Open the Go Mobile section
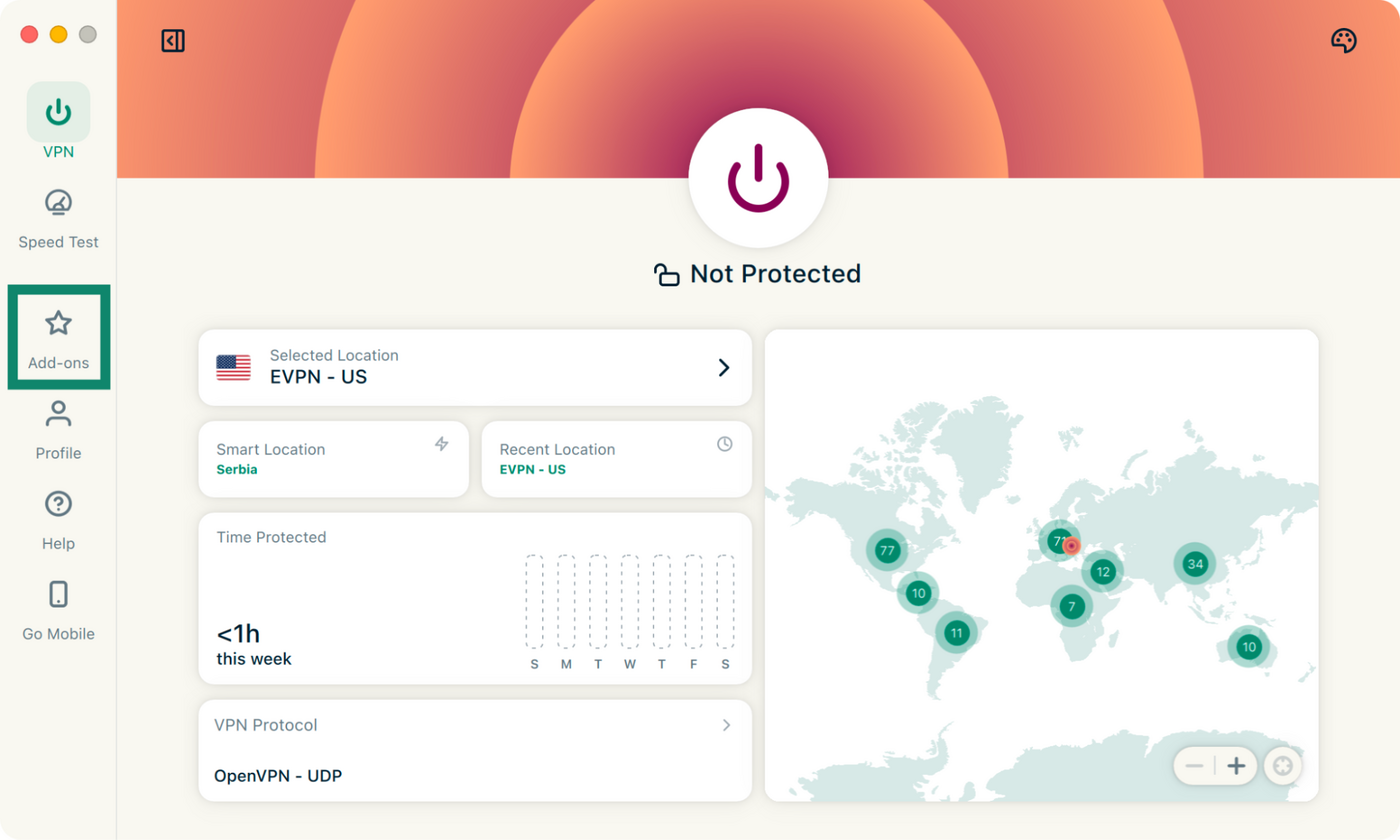 pyautogui.click(x=58, y=610)
